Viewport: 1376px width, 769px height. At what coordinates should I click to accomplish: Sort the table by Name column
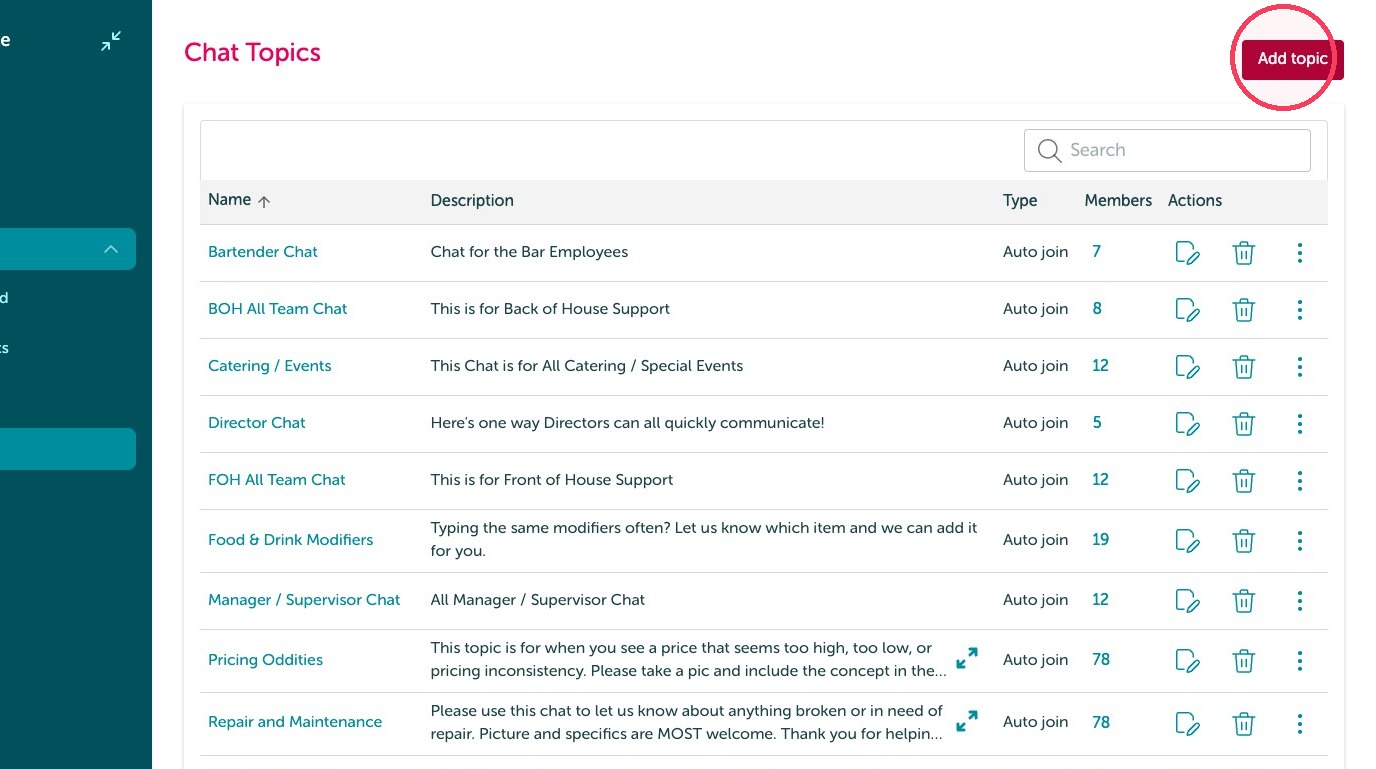coord(239,200)
